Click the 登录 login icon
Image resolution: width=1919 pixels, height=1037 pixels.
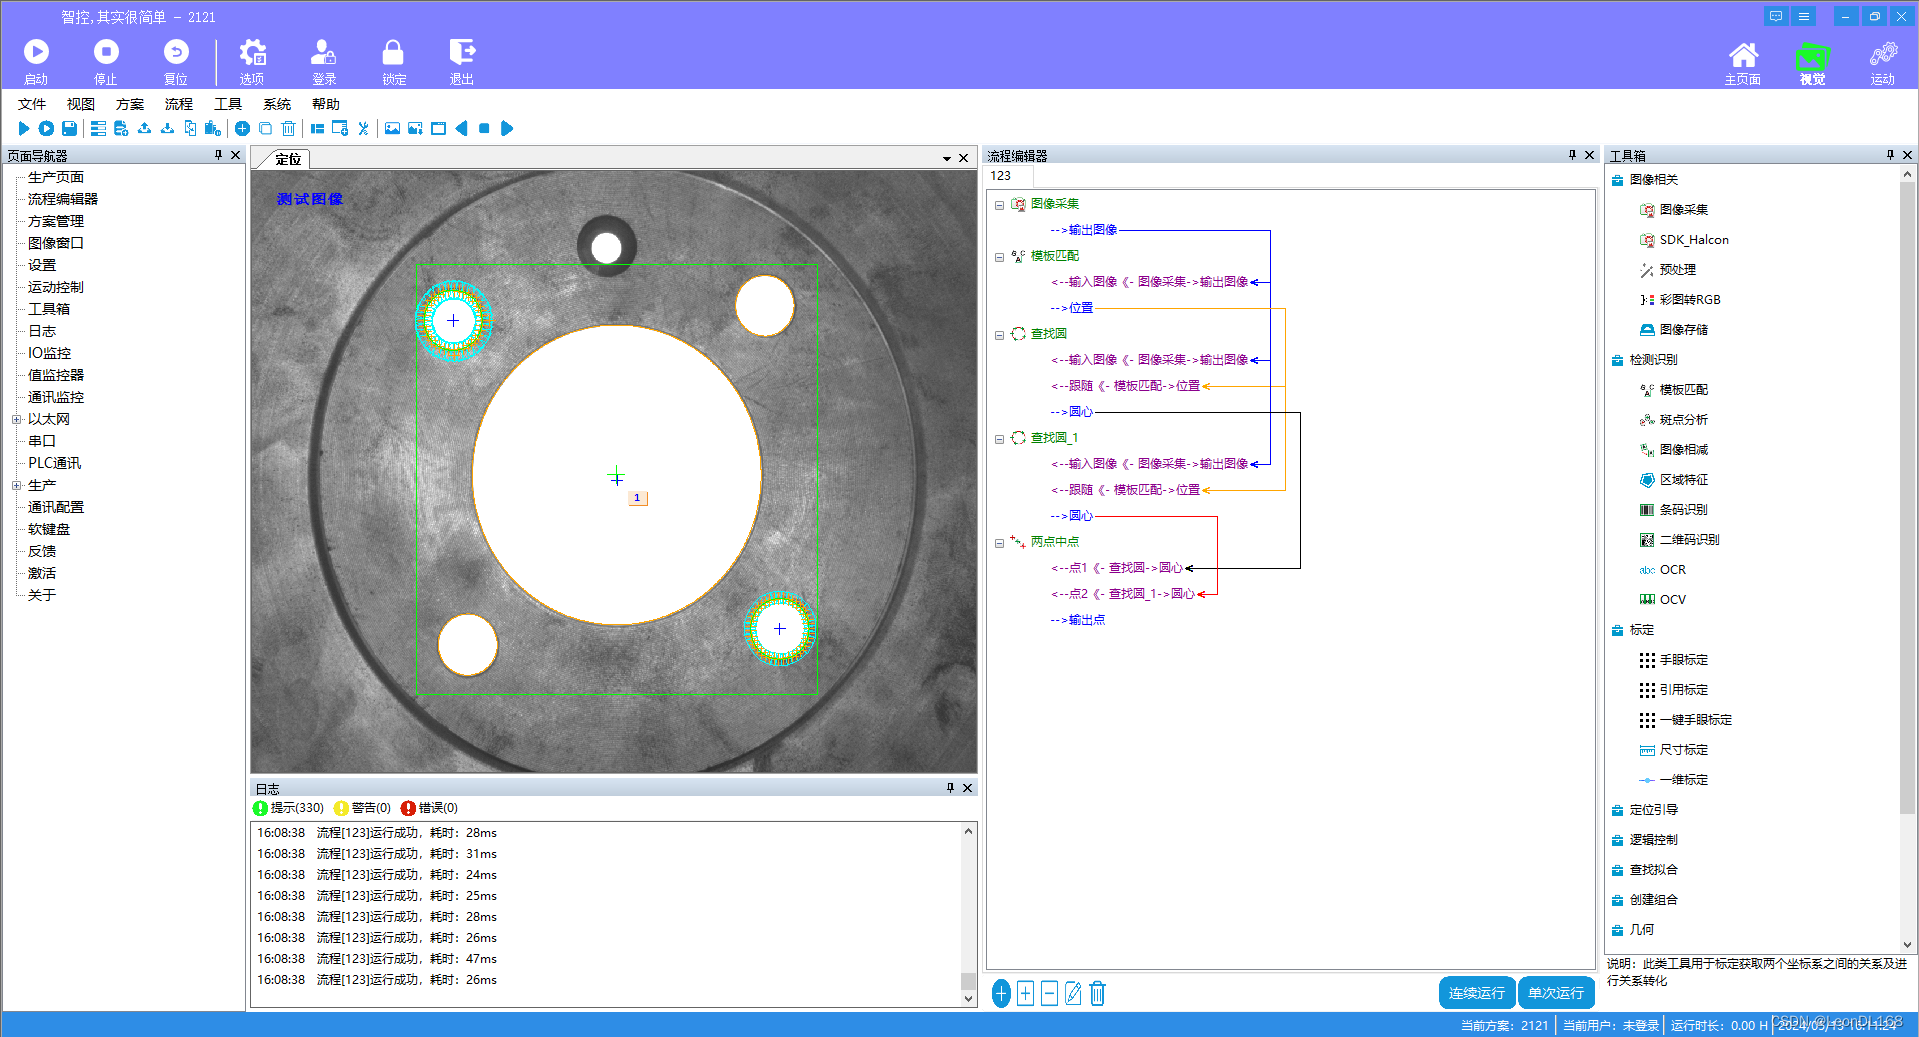[324, 61]
